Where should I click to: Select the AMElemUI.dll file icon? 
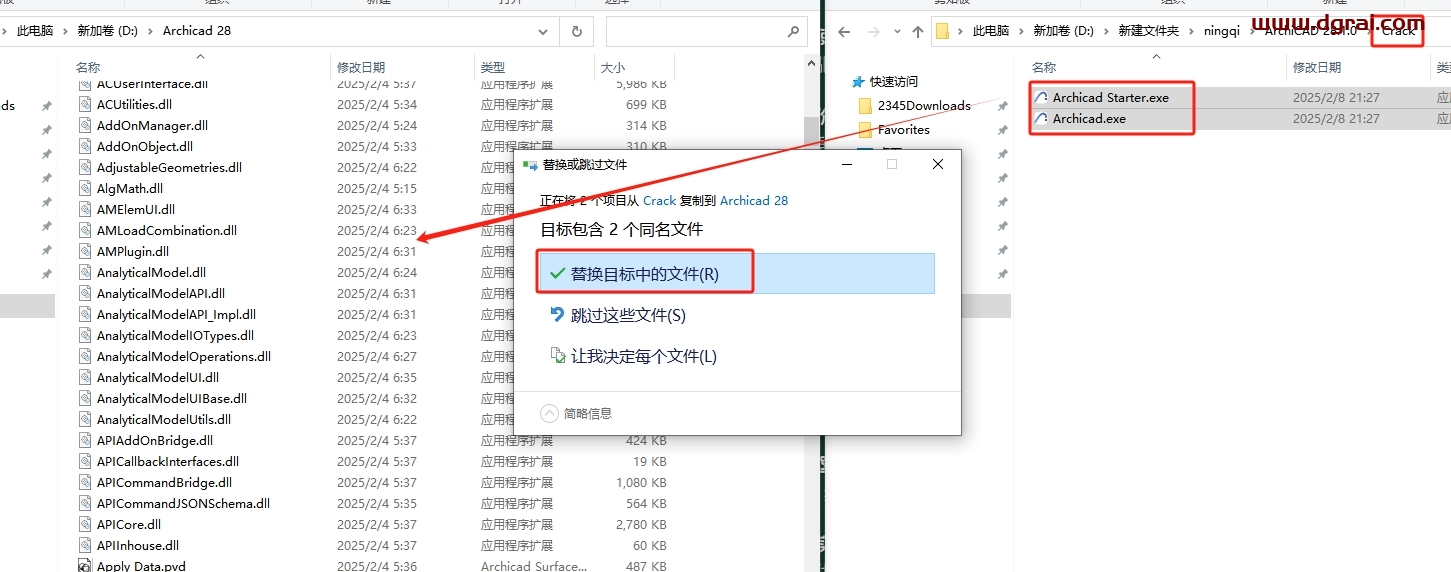(86, 209)
